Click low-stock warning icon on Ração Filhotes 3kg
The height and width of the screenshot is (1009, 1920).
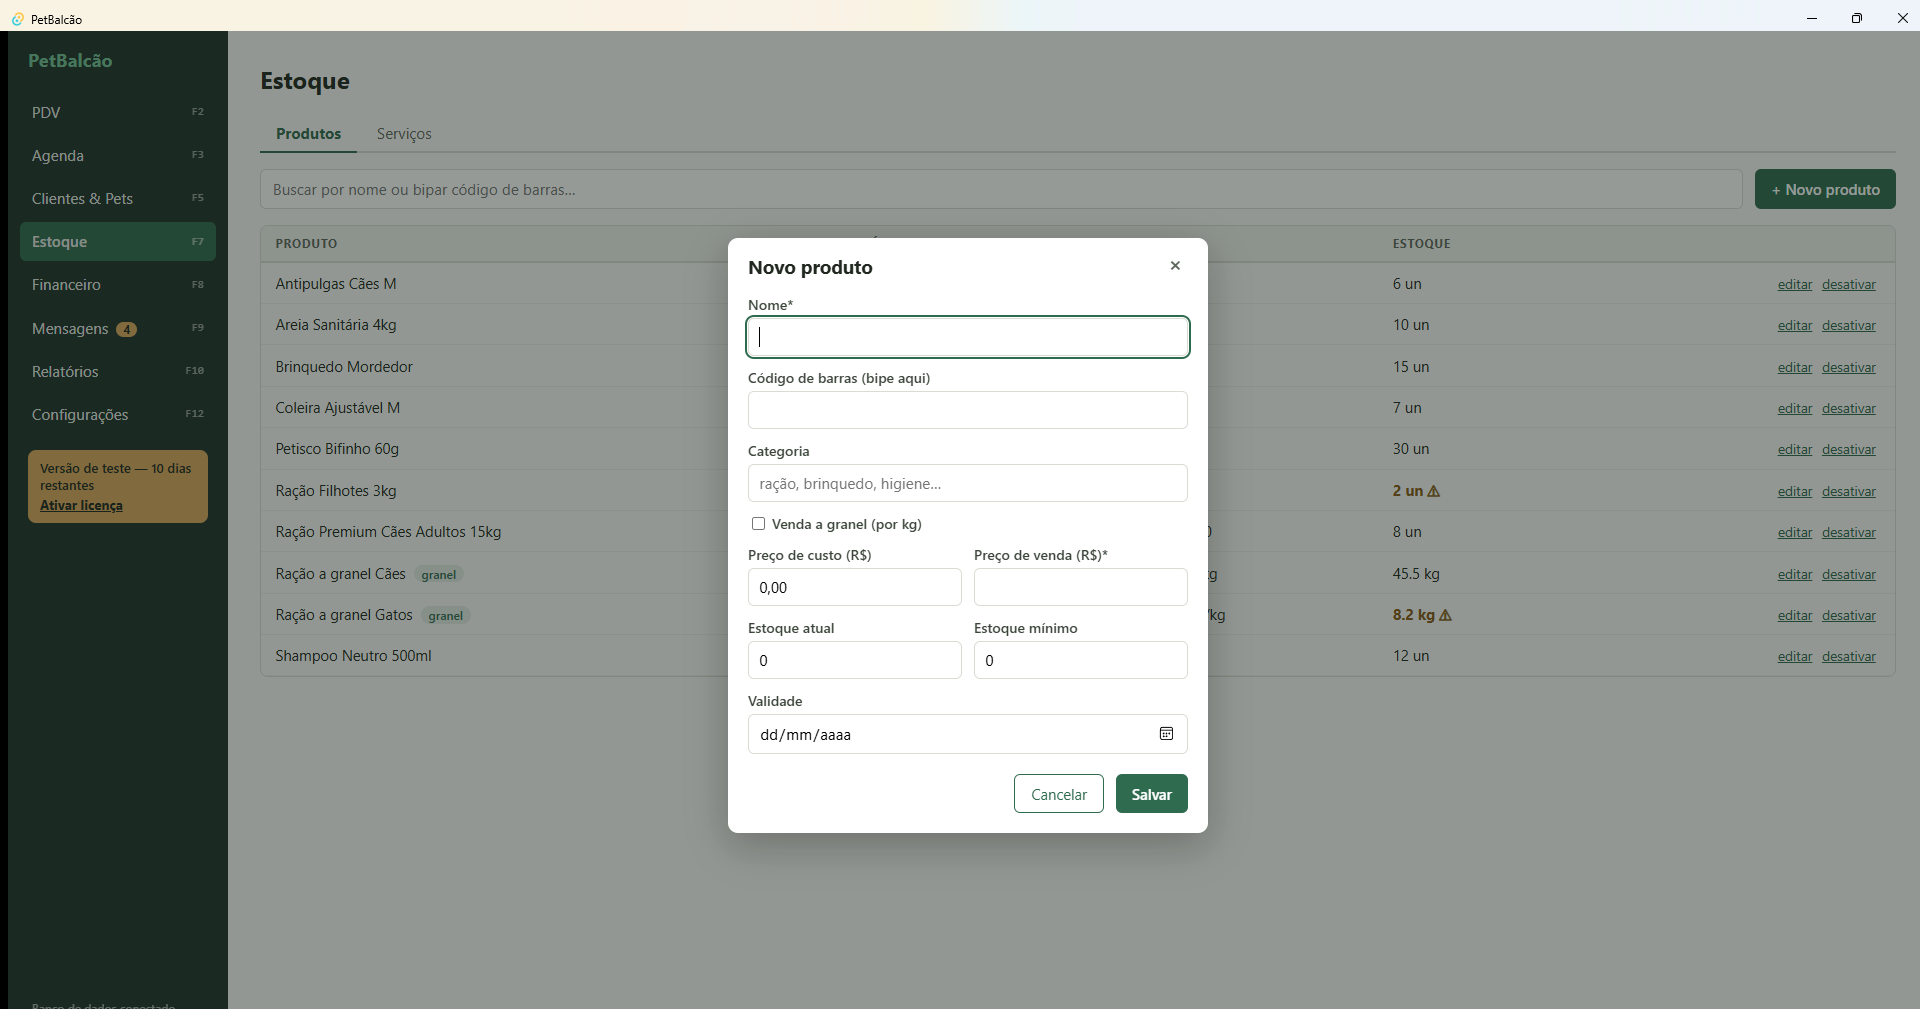(x=1434, y=491)
